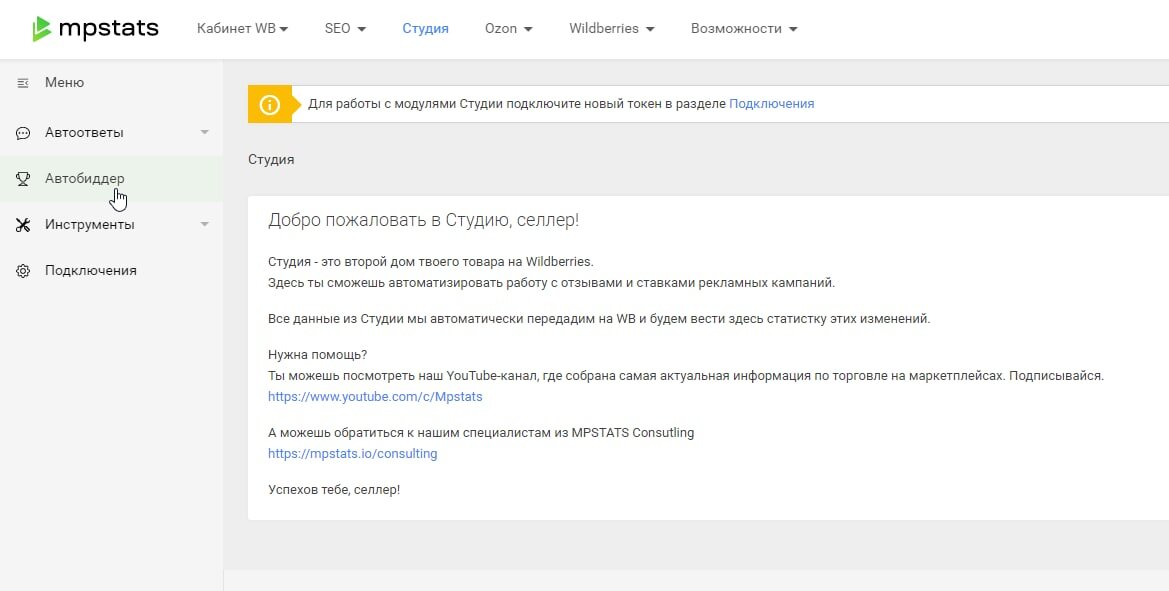Click the menu collapse icon beside Меню

tap(23, 83)
